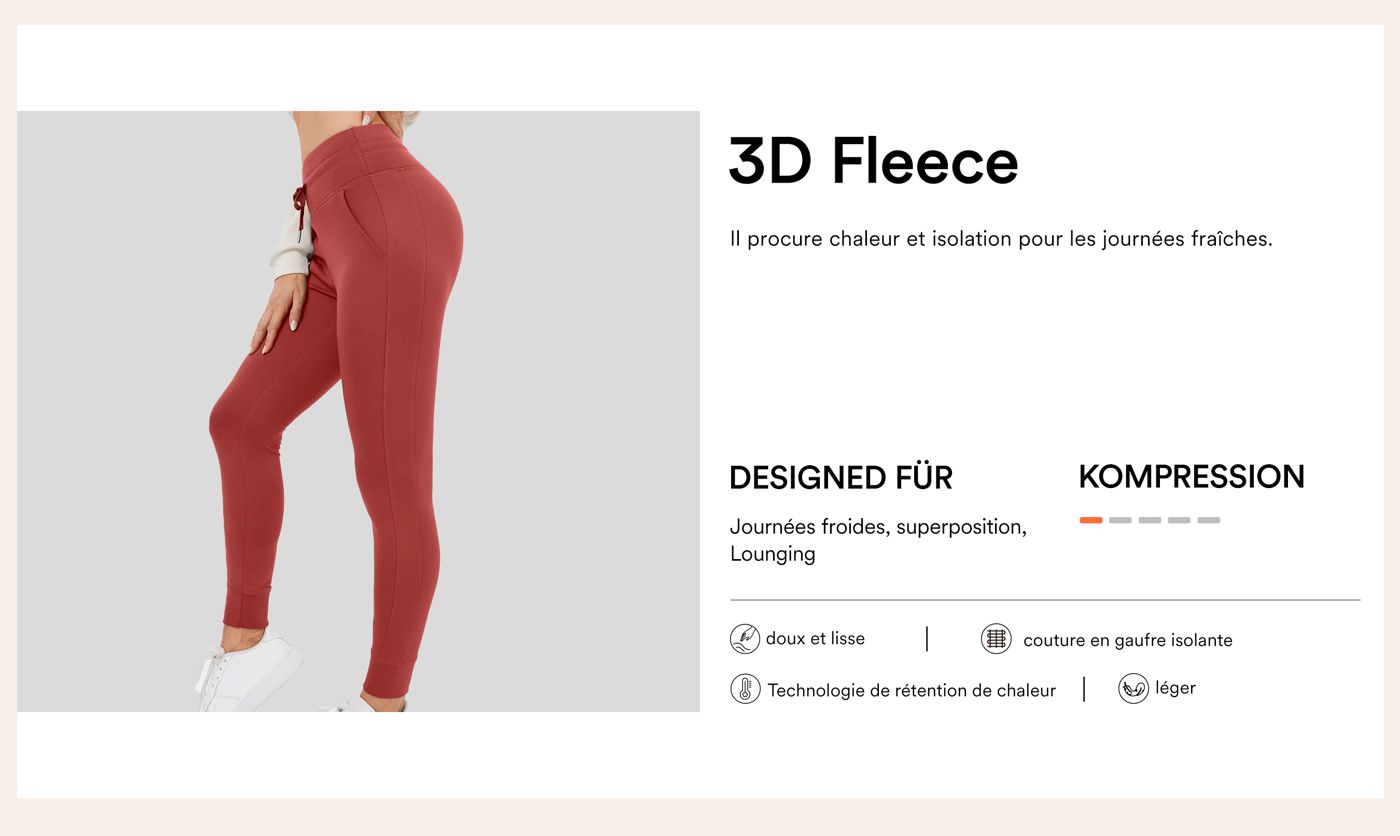The image size is (1400, 836).
Task: Select the third compression level segment
Action: [1150, 520]
